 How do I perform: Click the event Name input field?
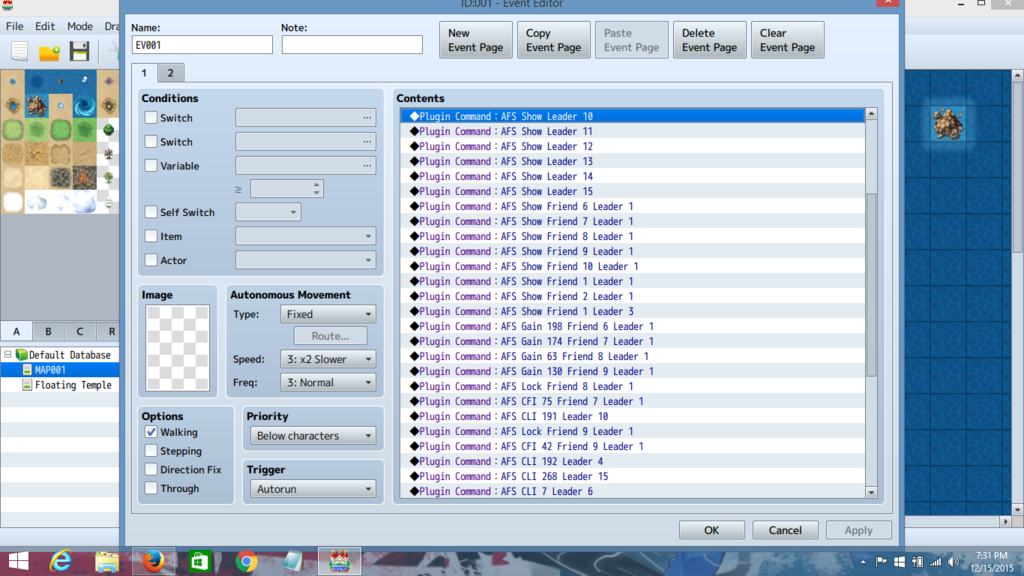(202, 45)
